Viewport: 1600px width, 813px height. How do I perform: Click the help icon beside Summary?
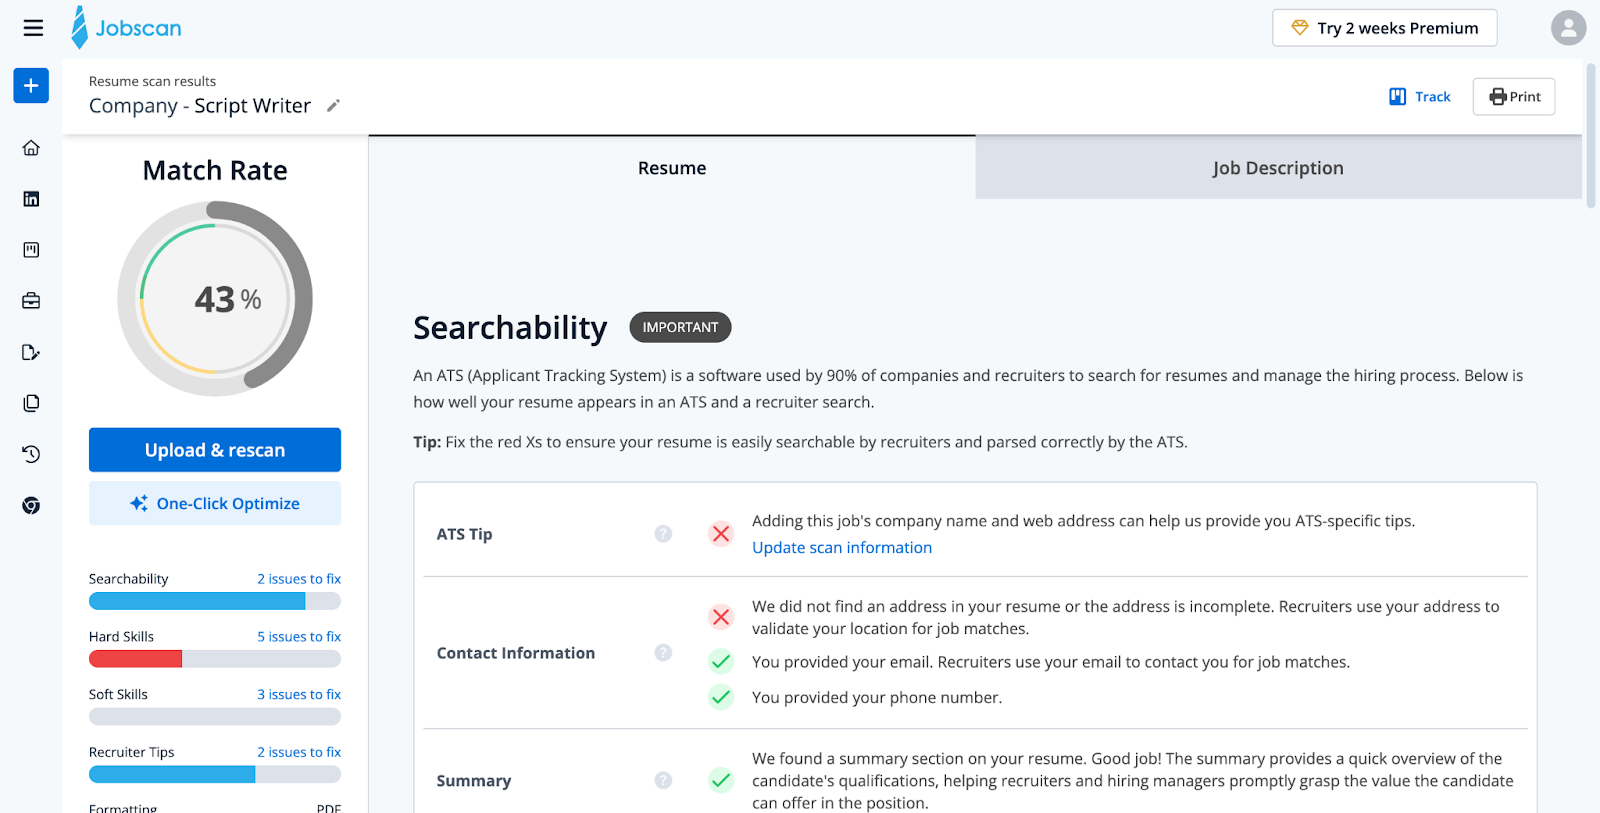pos(663,780)
